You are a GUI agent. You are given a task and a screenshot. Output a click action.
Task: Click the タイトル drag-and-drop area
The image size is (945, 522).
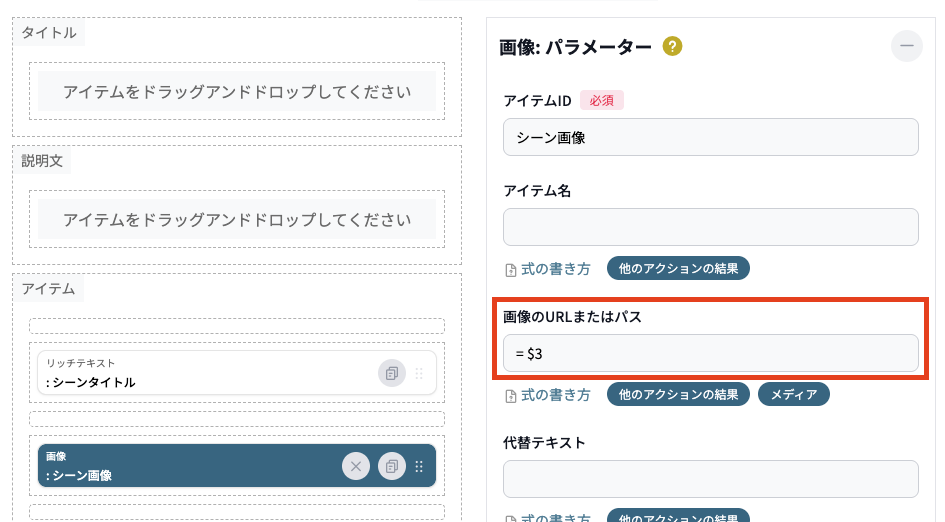point(237,92)
